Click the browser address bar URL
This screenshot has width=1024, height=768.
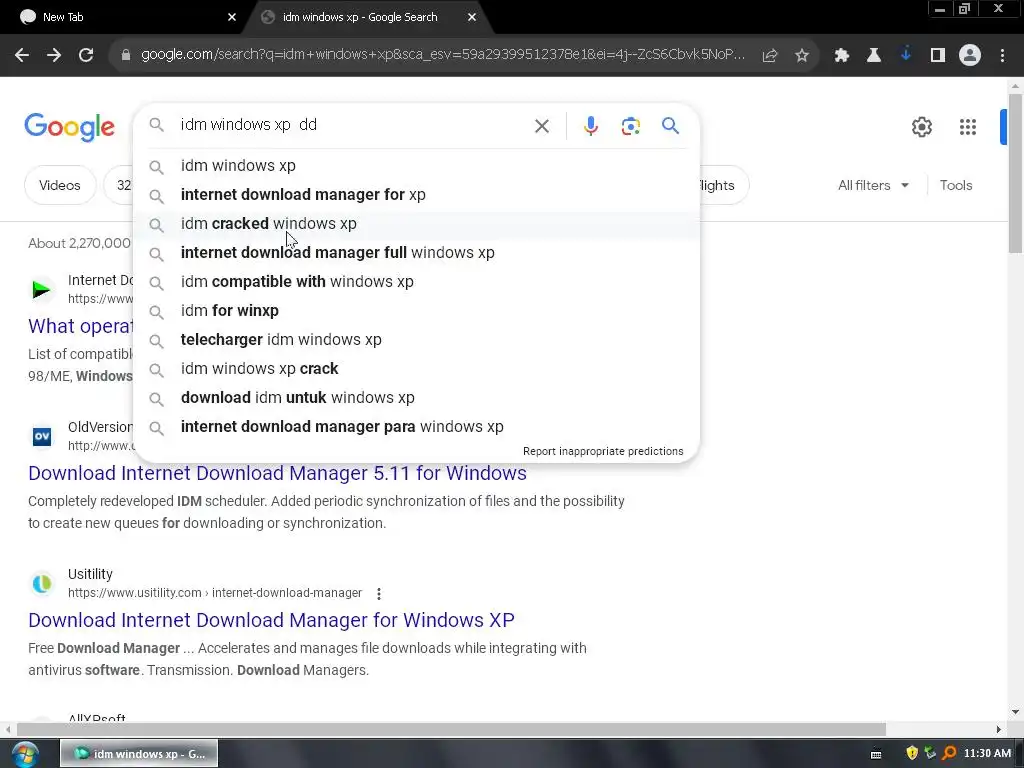tap(443, 55)
